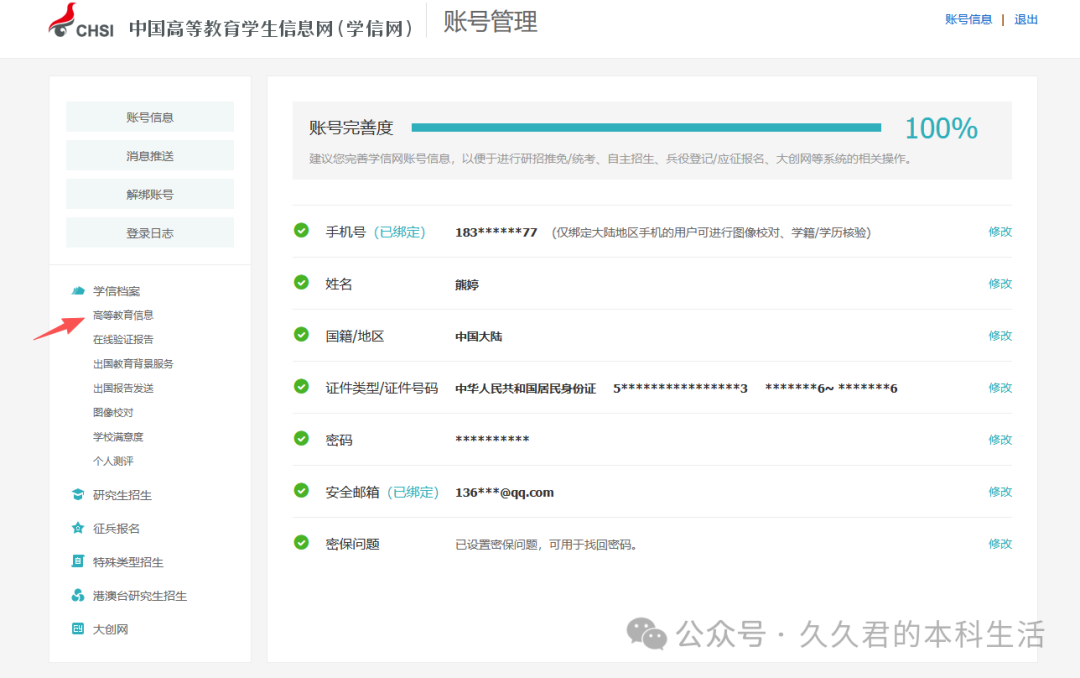Click the green check icon beside 安全邮箱
This screenshot has height=678, width=1080.
(x=301, y=490)
